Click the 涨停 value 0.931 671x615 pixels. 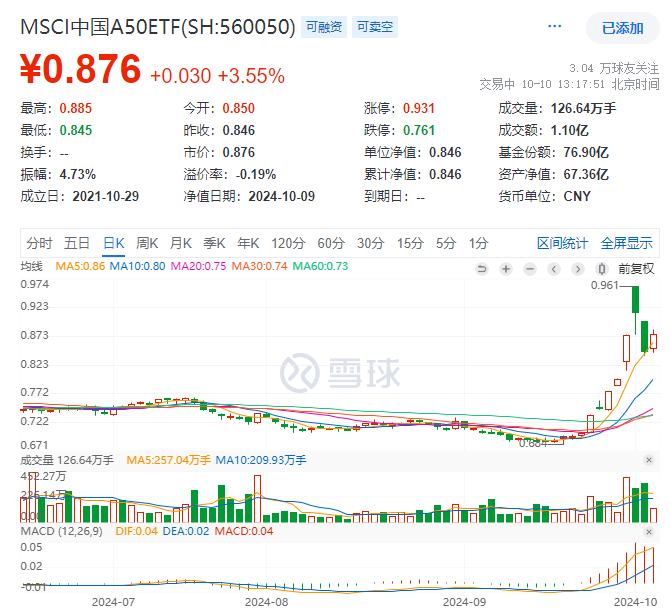pos(419,108)
